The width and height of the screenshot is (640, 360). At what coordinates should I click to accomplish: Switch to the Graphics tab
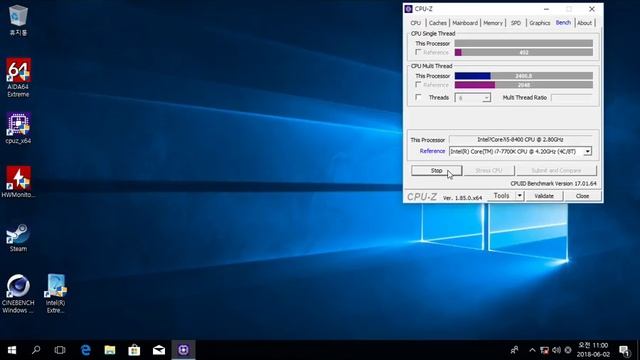540,23
